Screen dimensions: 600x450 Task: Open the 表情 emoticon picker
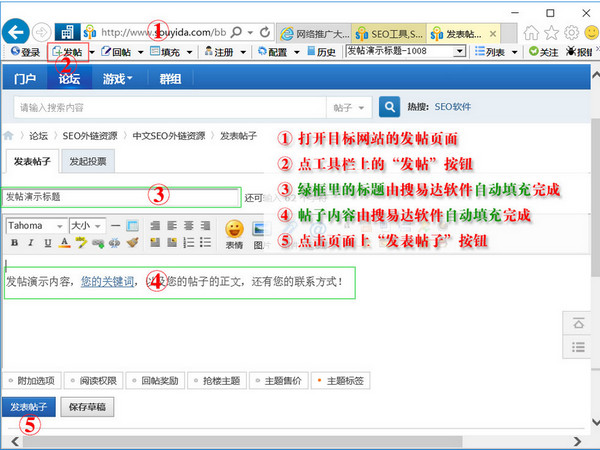click(x=234, y=234)
